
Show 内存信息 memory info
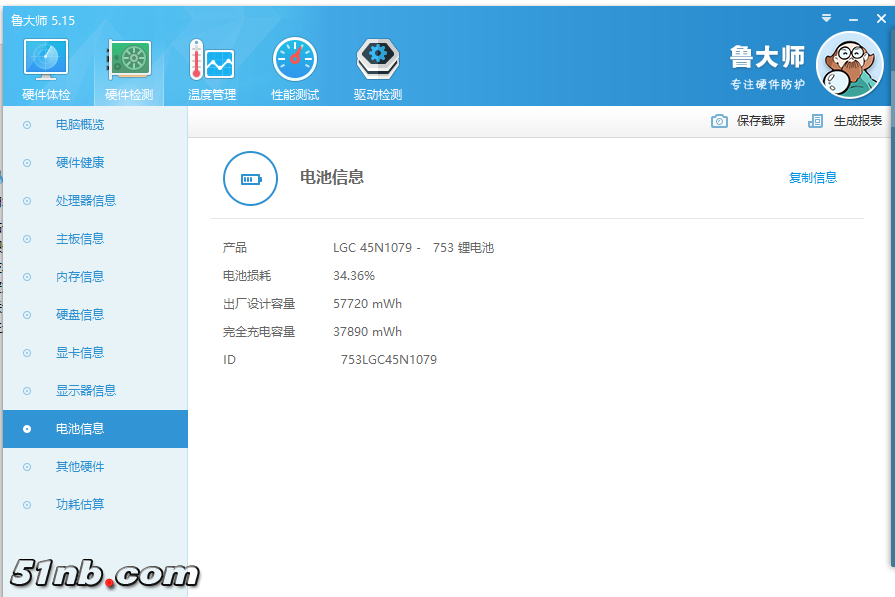(80, 277)
